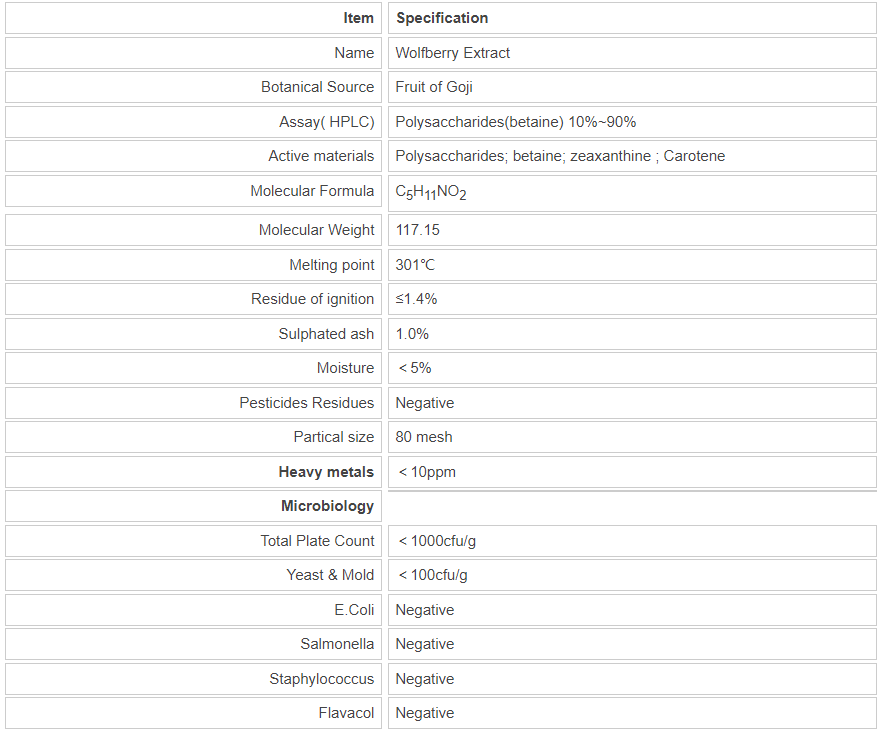Select the Fruit of Goji cell

[x=434, y=87]
